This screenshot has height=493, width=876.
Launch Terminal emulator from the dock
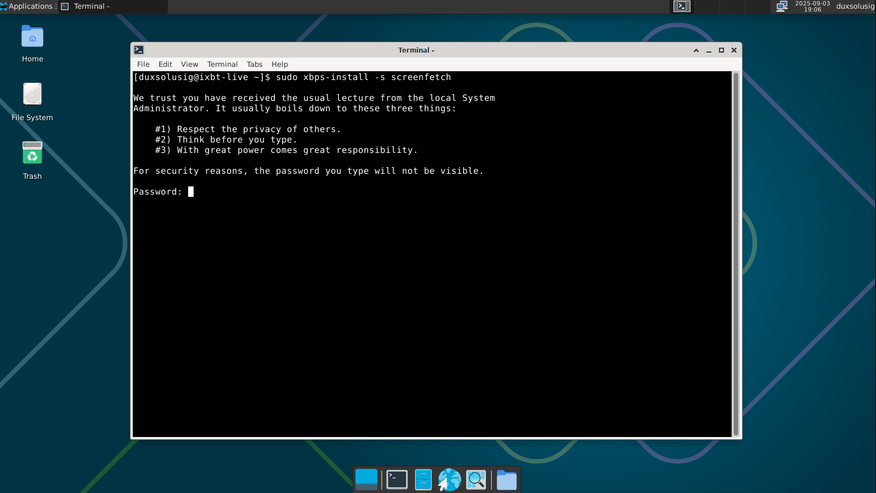point(397,480)
